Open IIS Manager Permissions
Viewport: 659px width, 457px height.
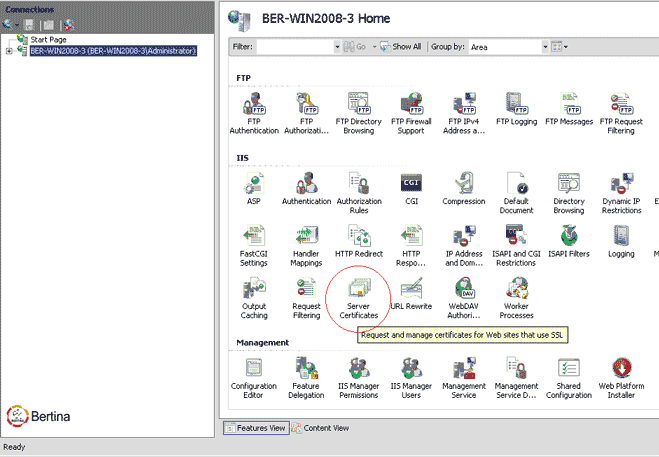point(358,378)
